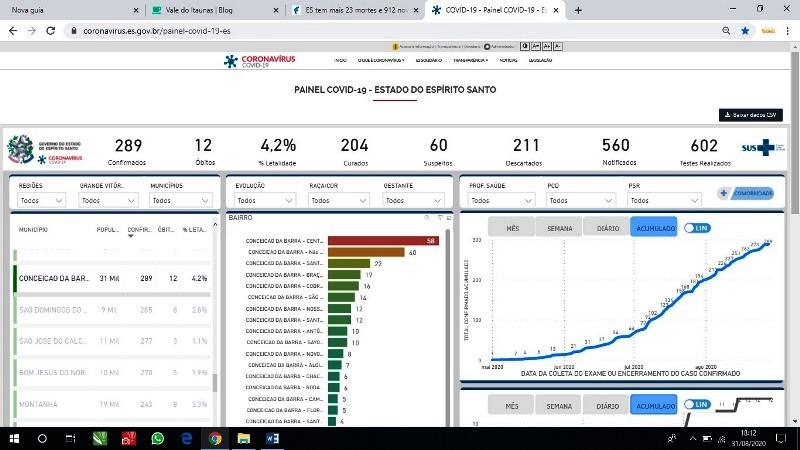
Task: Reload the current page
Action: [x=51, y=31]
